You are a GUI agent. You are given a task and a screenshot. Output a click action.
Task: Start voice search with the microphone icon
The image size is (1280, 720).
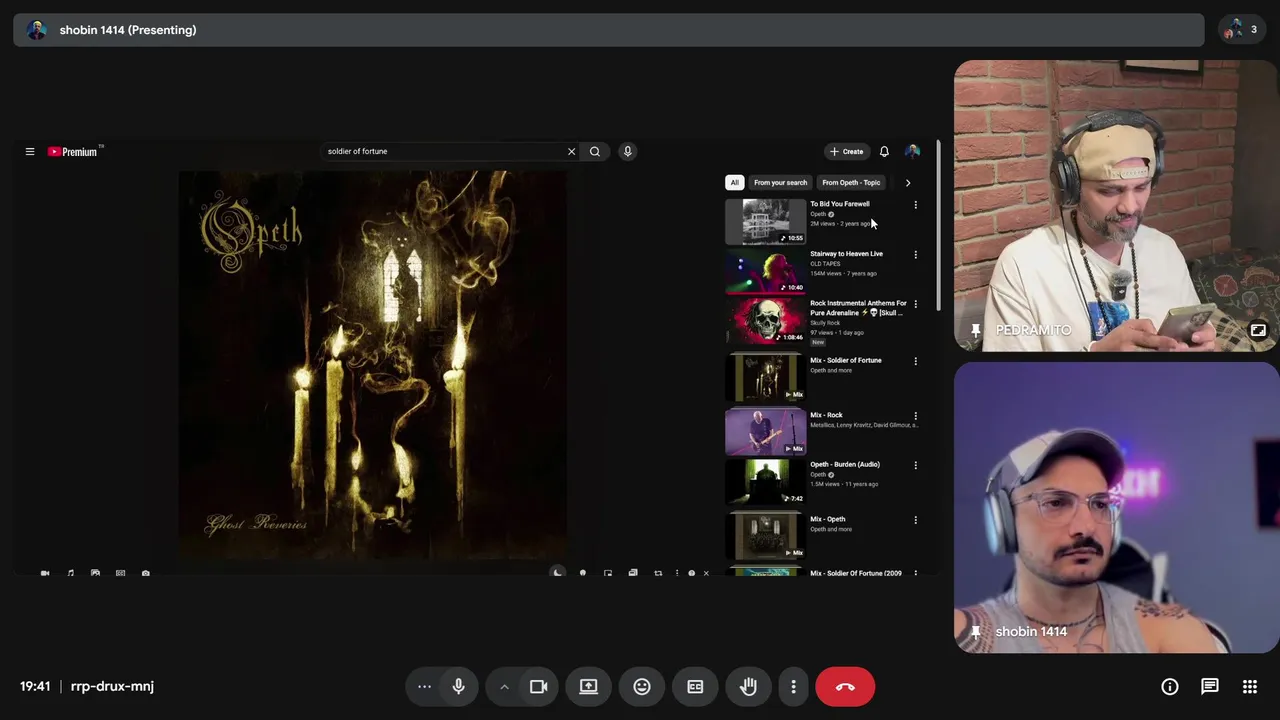point(628,152)
